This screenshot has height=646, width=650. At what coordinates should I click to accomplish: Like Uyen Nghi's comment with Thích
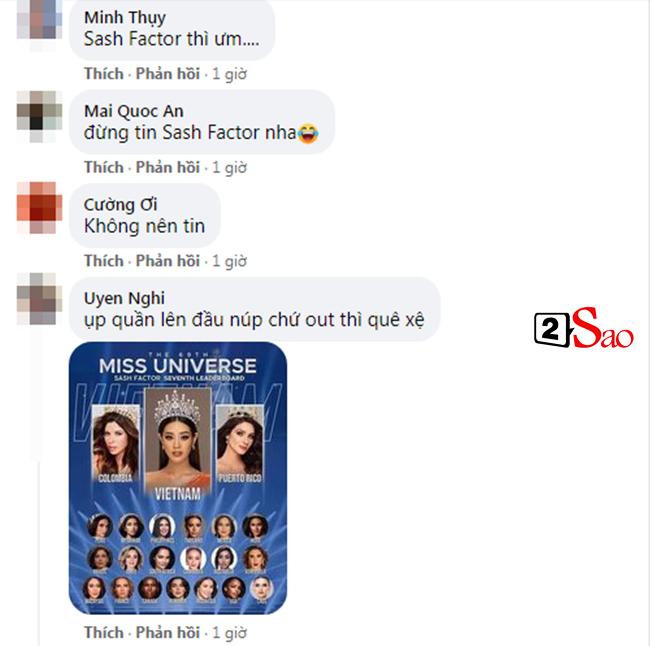104,633
